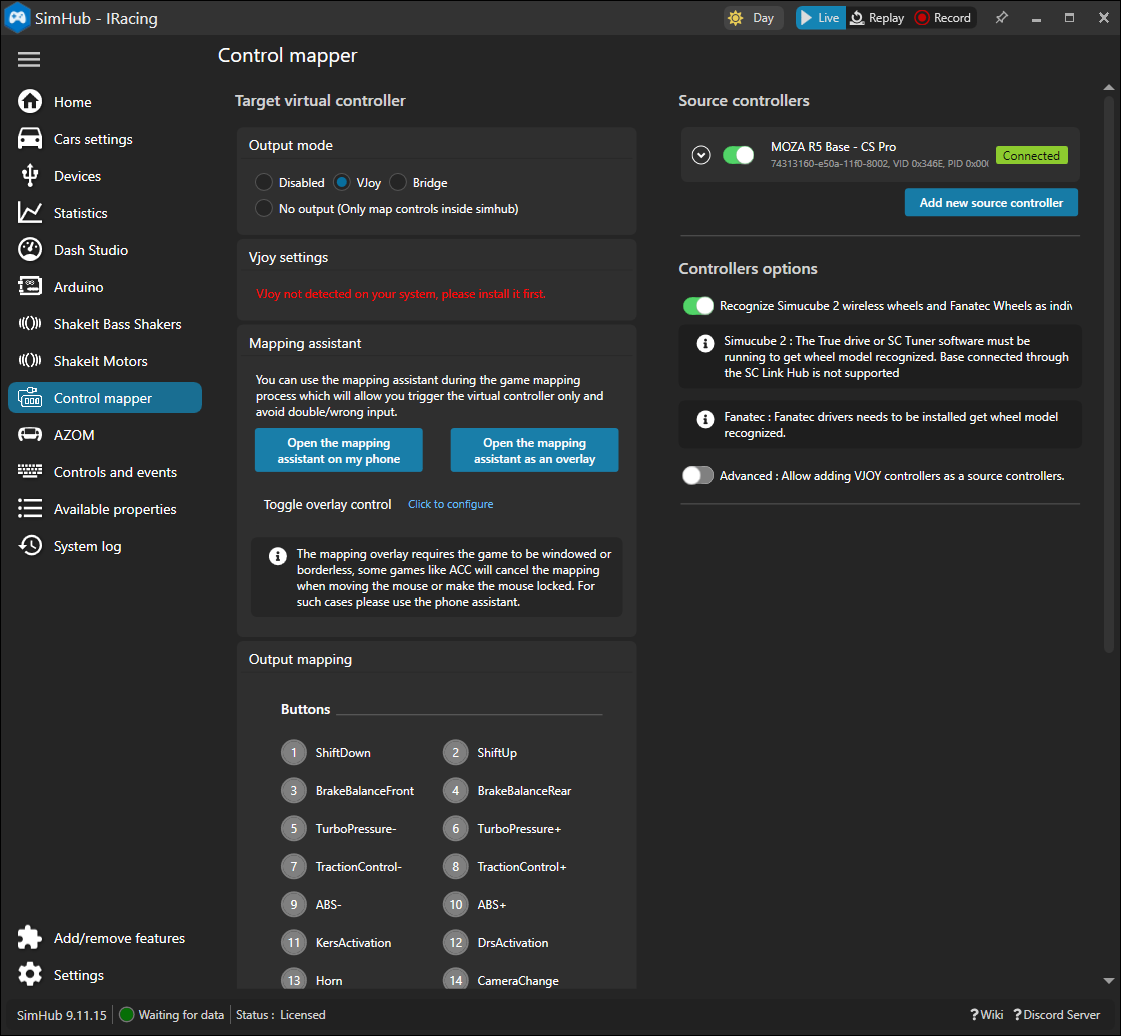Click the Controls and events keyboard icon
Viewport: 1121px width, 1036px height.
click(x=30, y=471)
